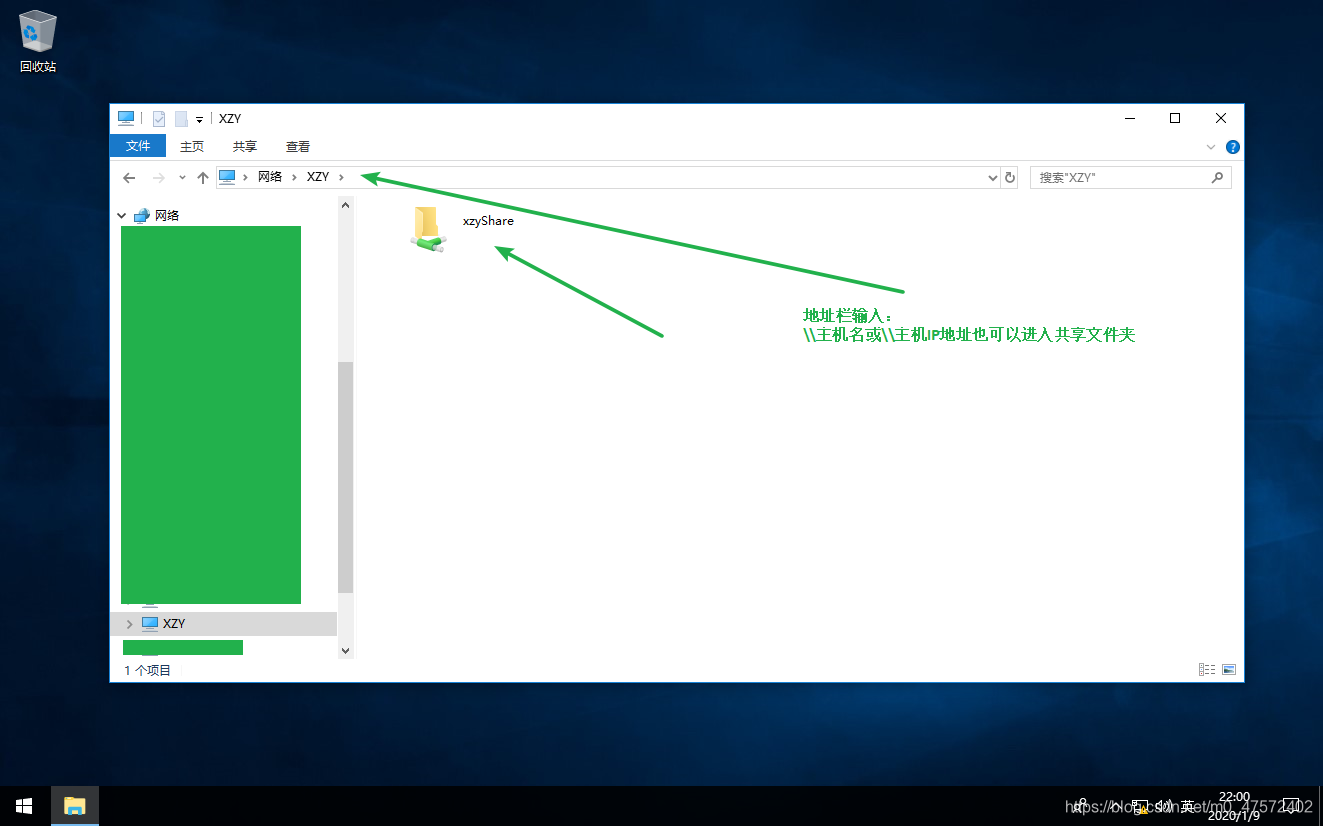Click the search magnifier icon
1323x826 pixels.
click(1217, 177)
